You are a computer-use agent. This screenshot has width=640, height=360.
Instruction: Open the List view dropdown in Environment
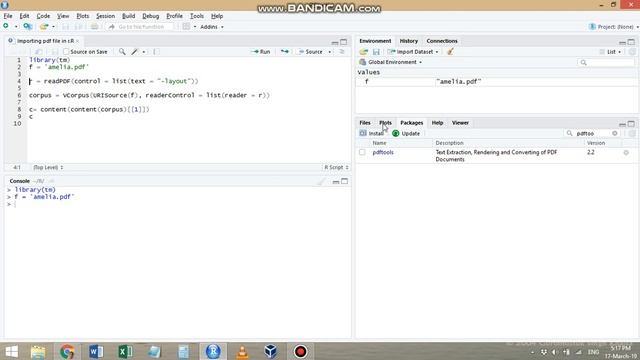coord(611,52)
